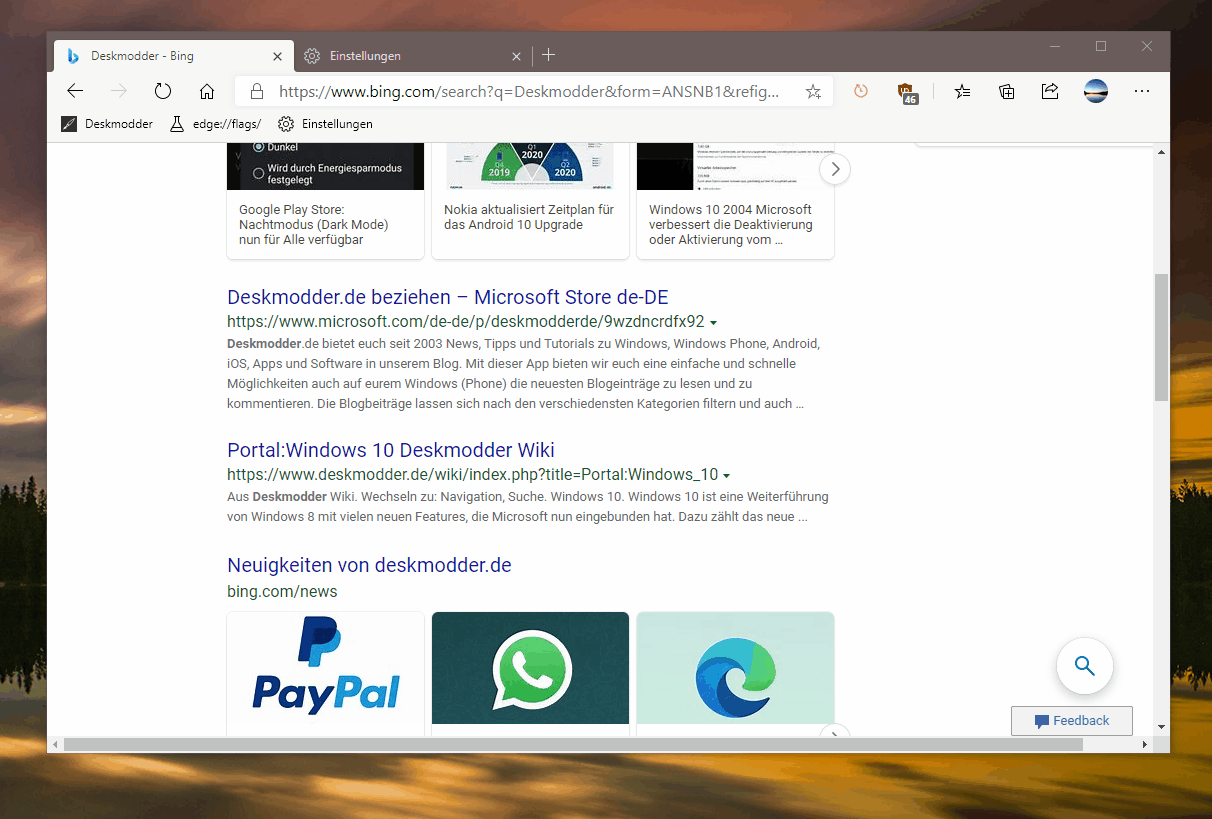1212x819 pixels.
Task: Add this page to favorites with the star
Action: [813, 92]
